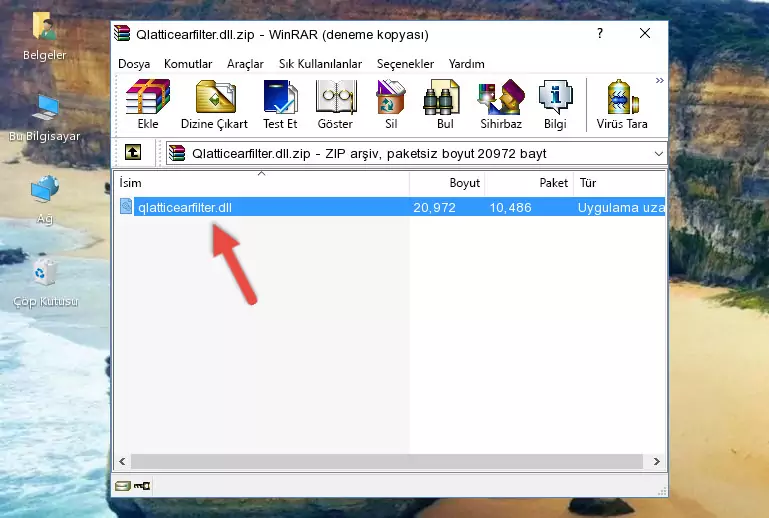Click the 10,486 packed size value
769x518 pixels.
[511, 207]
